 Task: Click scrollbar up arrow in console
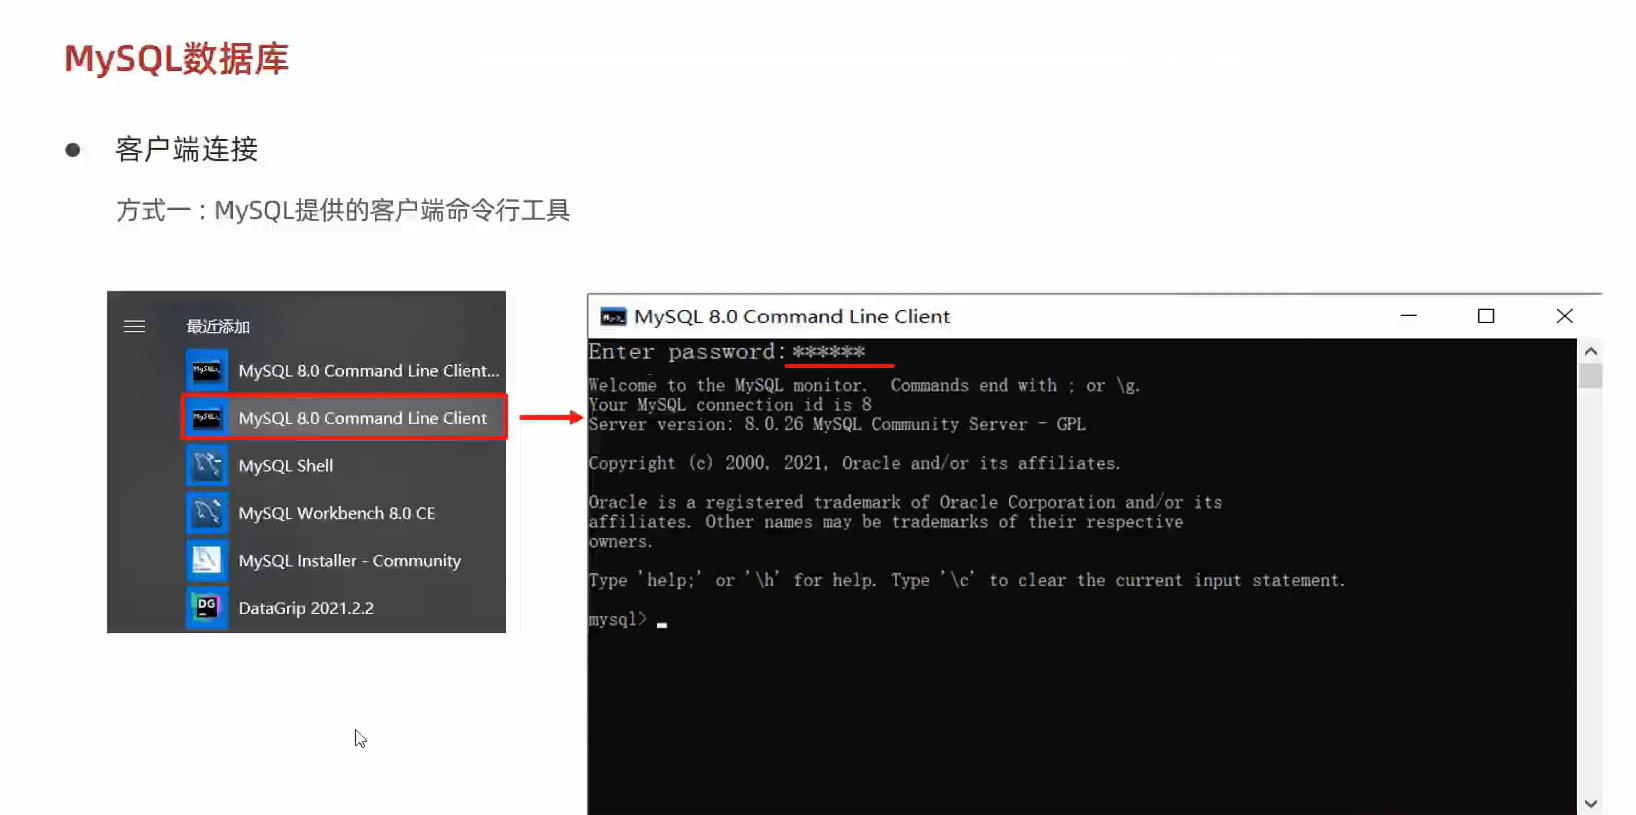click(x=1590, y=352)
